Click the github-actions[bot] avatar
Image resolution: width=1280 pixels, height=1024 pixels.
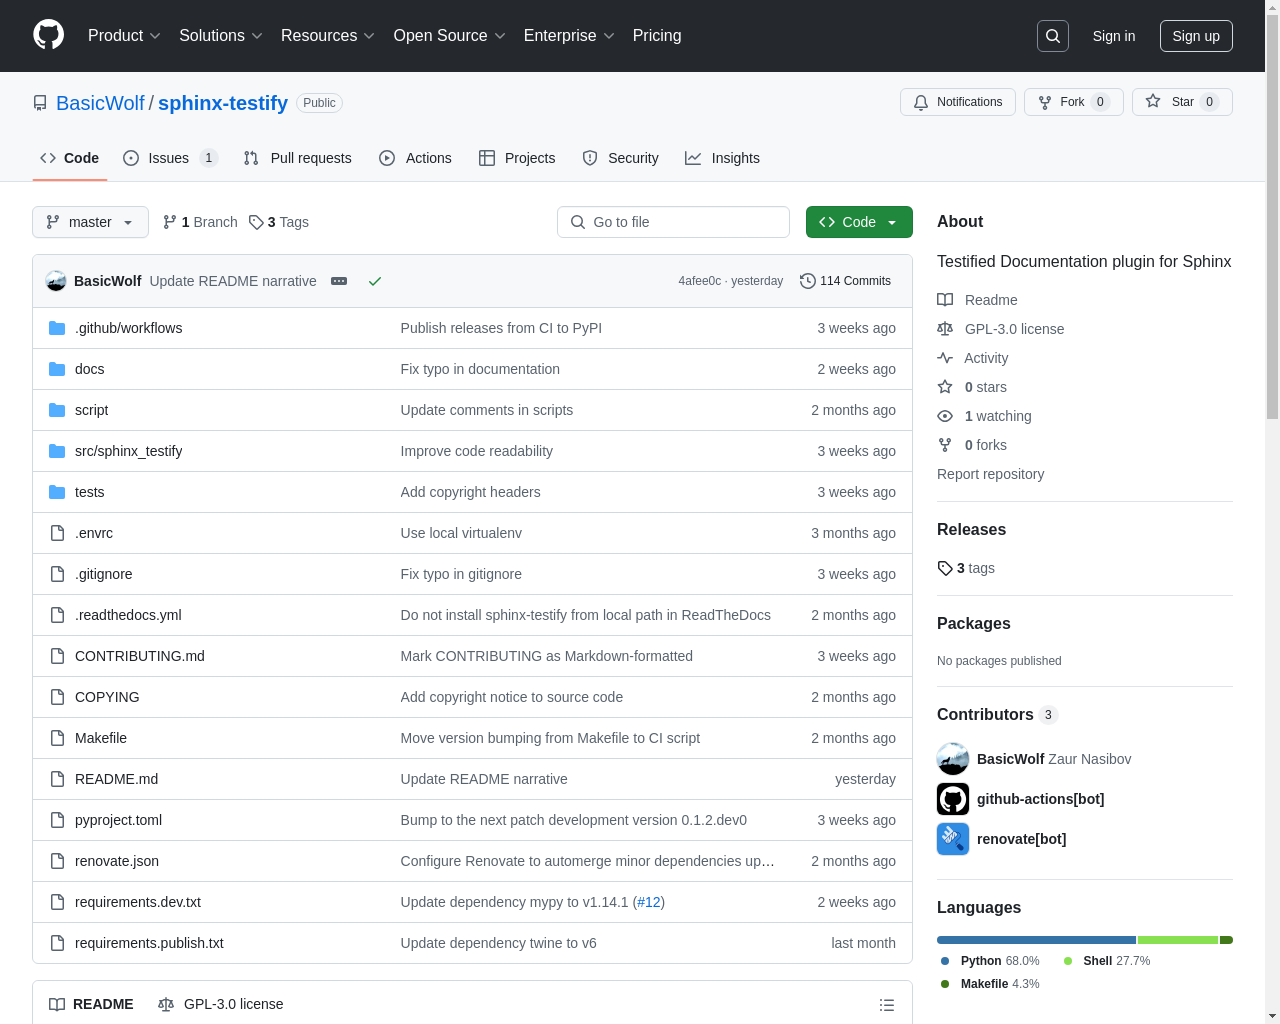pyautogui.click(x=953, y=799)
